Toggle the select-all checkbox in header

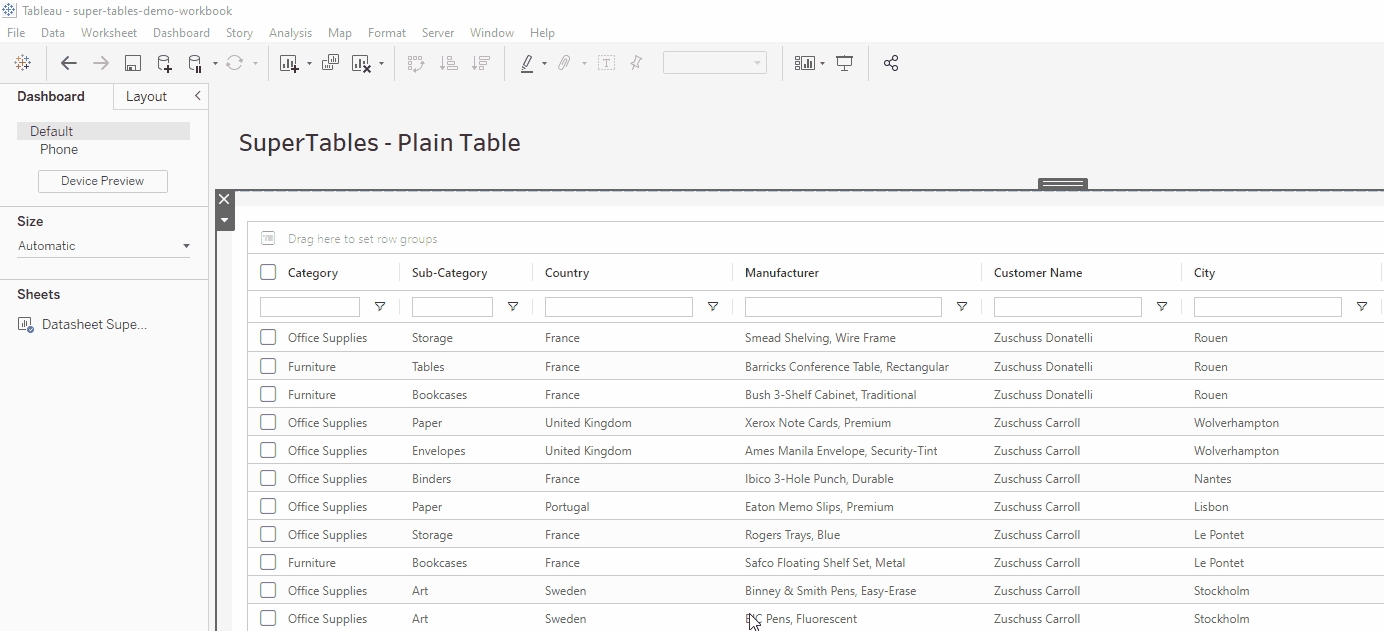tap(268, 272)
